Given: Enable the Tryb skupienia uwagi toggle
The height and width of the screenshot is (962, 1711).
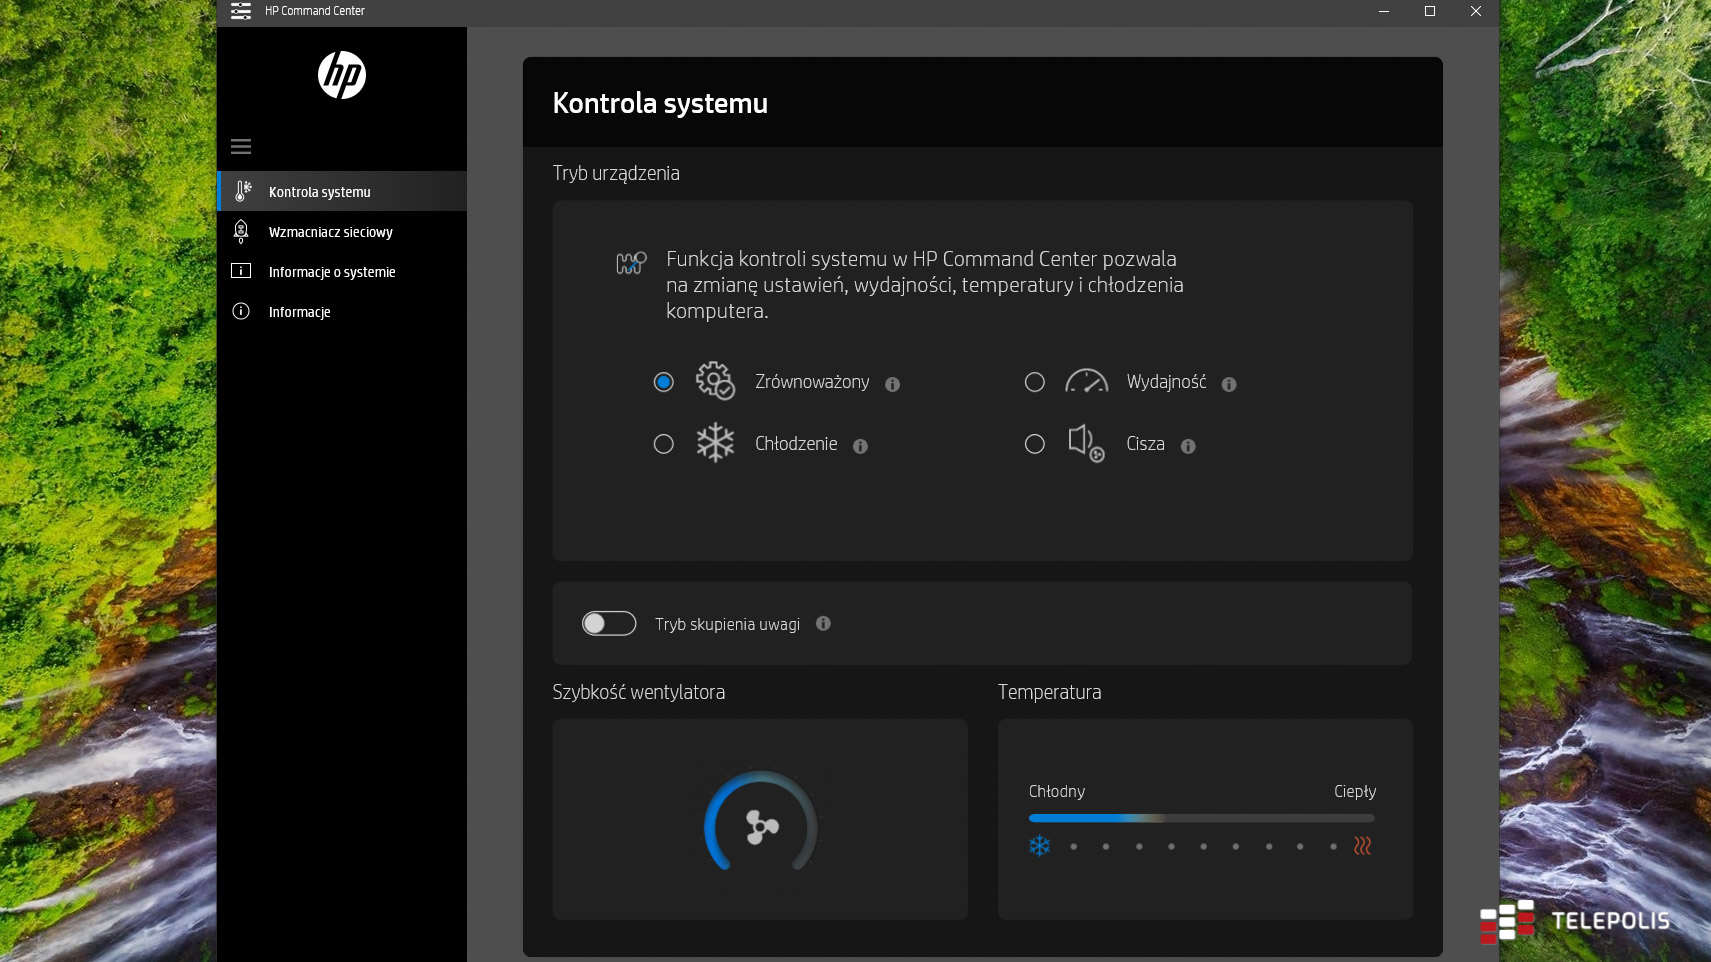Looking at the screenshot, I should coord(609,624).
